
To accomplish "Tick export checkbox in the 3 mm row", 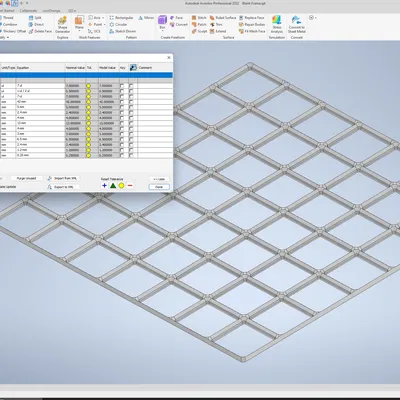I will click(131, 134).
